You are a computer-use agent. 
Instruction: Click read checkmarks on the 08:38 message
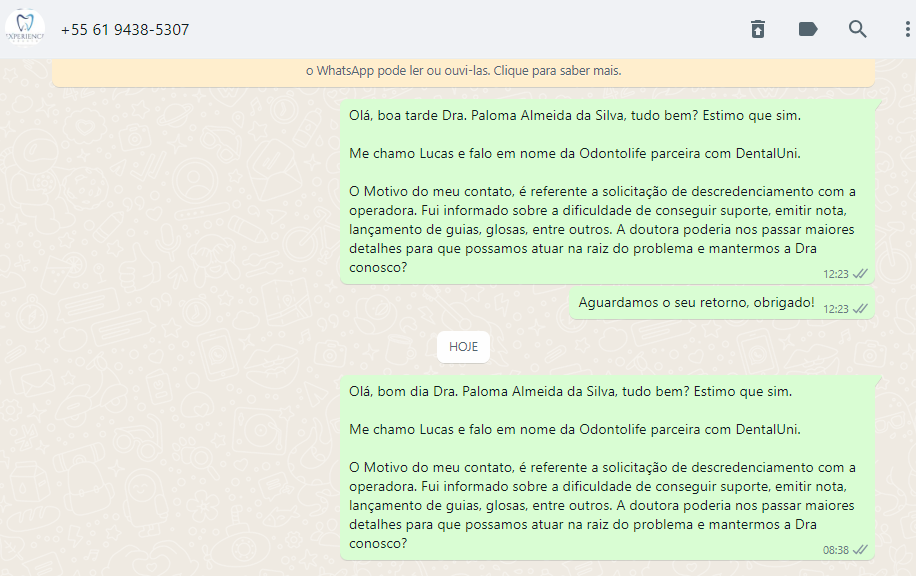click(861, 550)
